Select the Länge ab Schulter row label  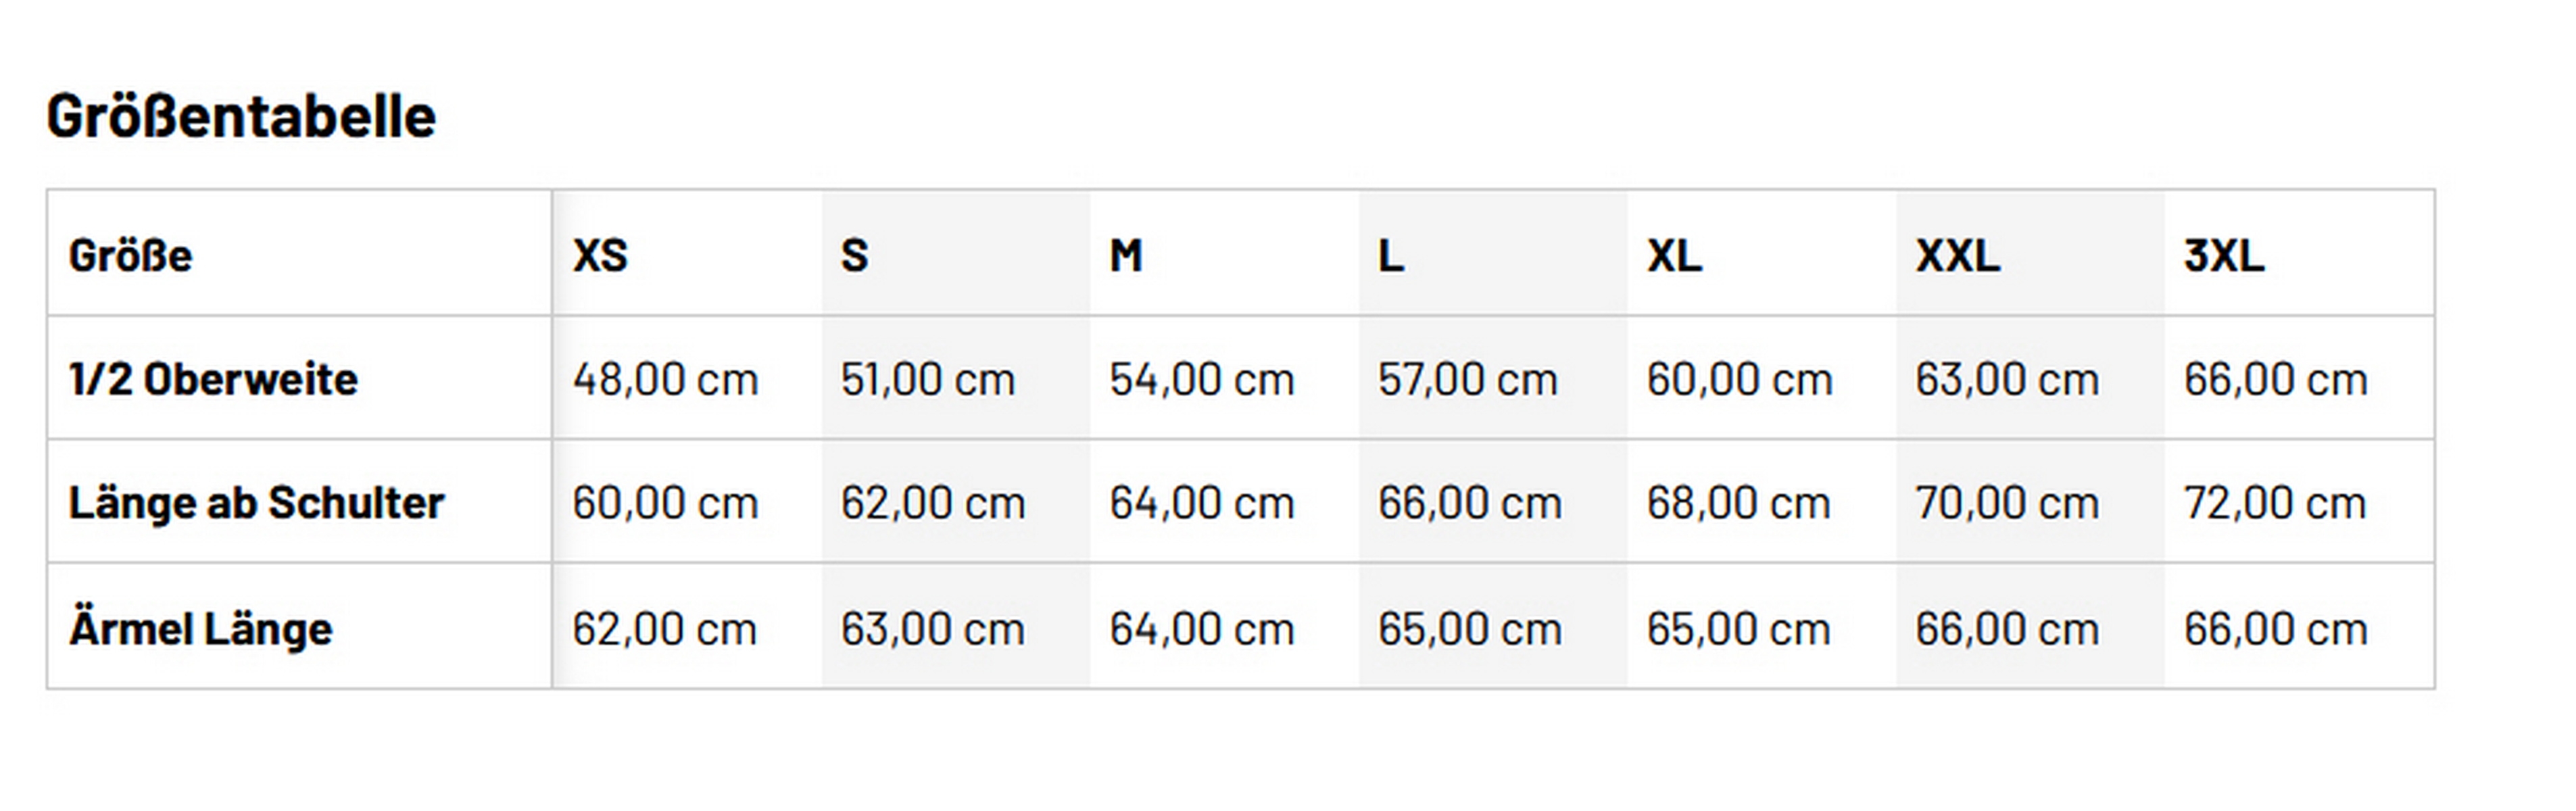(x=256, y=503)
